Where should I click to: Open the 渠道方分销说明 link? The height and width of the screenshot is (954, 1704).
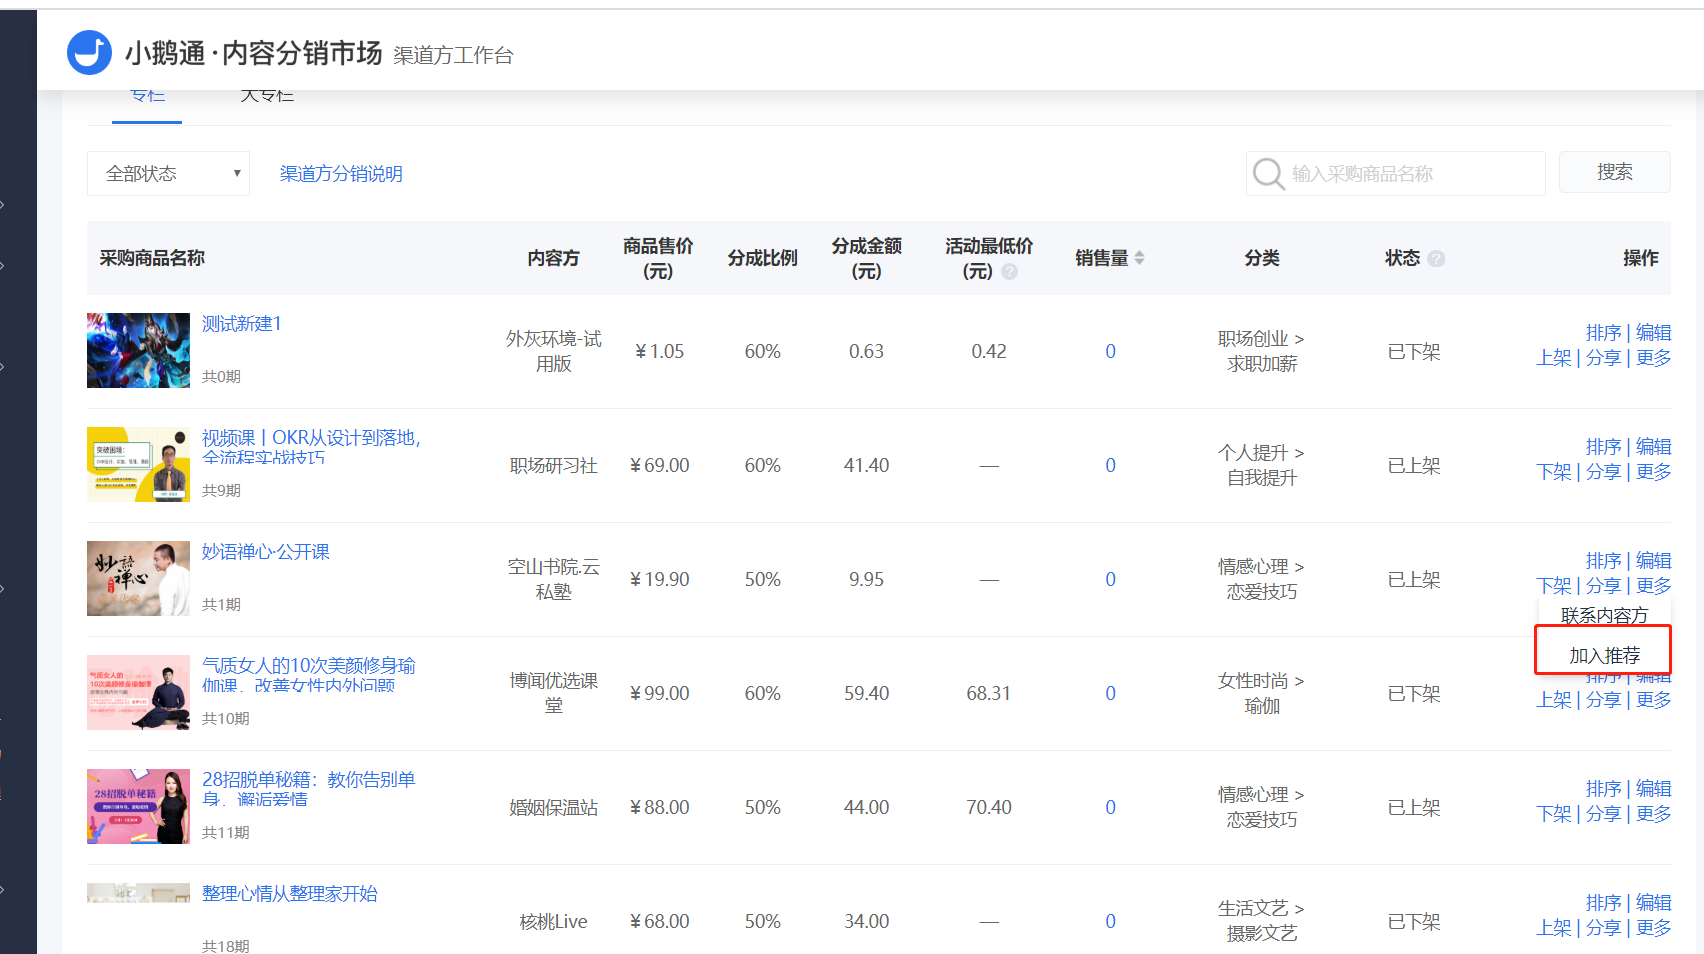[341, 174]
